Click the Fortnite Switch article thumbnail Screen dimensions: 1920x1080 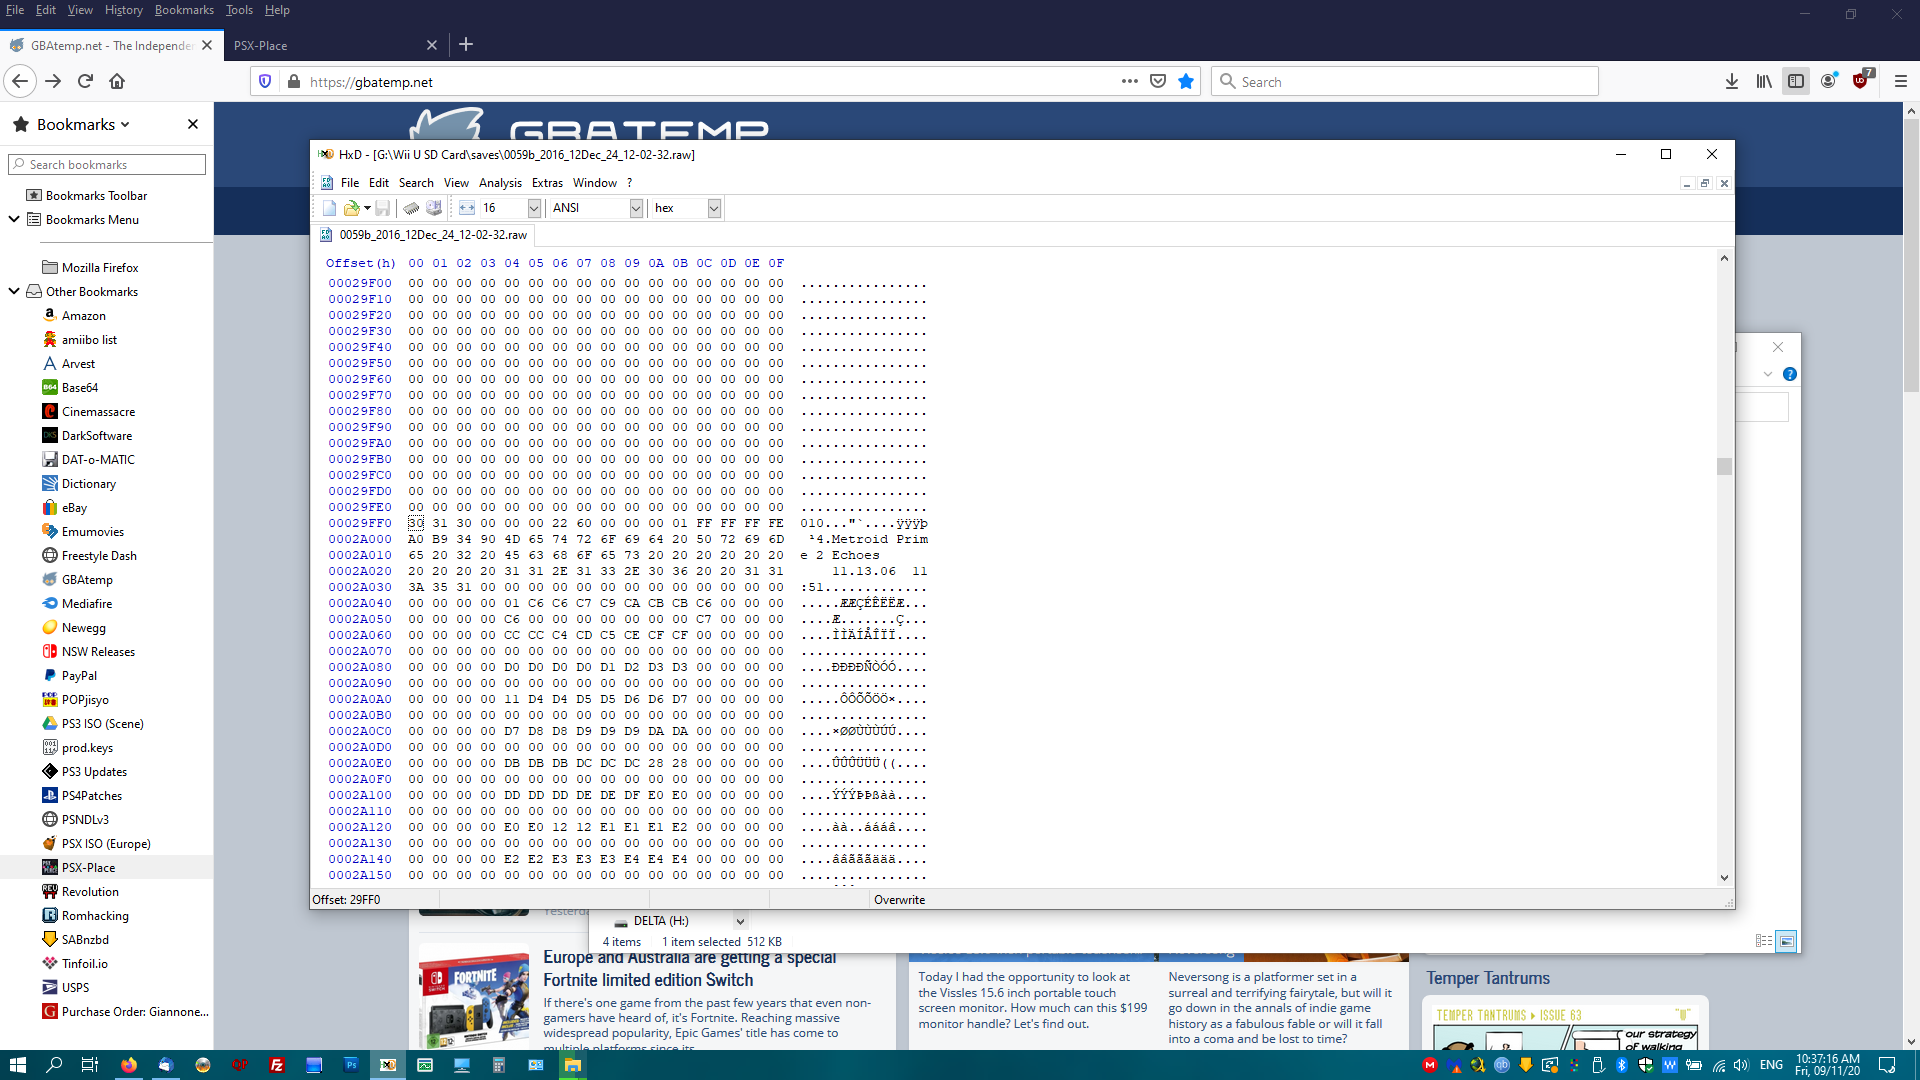point(474,999)
